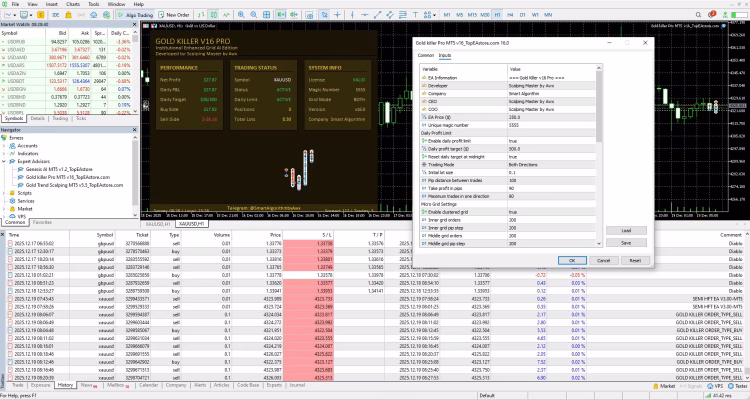The height and width of the screenshot is (400, 750).
Task: Select Gold Trend Scalping MT5 v5.5 advisor
Action: pos(74,185)
